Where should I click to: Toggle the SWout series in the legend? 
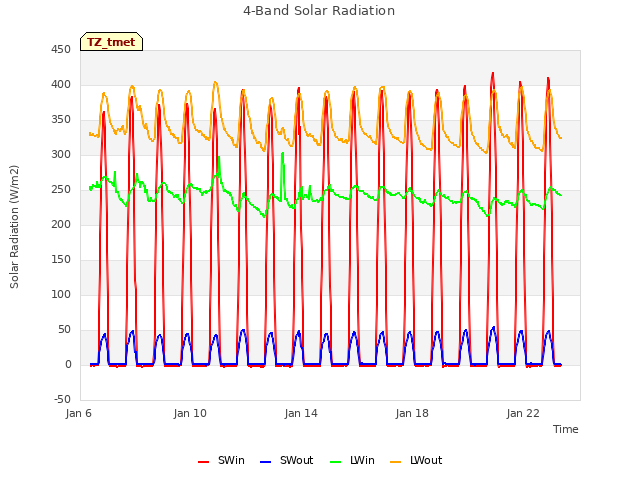tap(287, 460)
